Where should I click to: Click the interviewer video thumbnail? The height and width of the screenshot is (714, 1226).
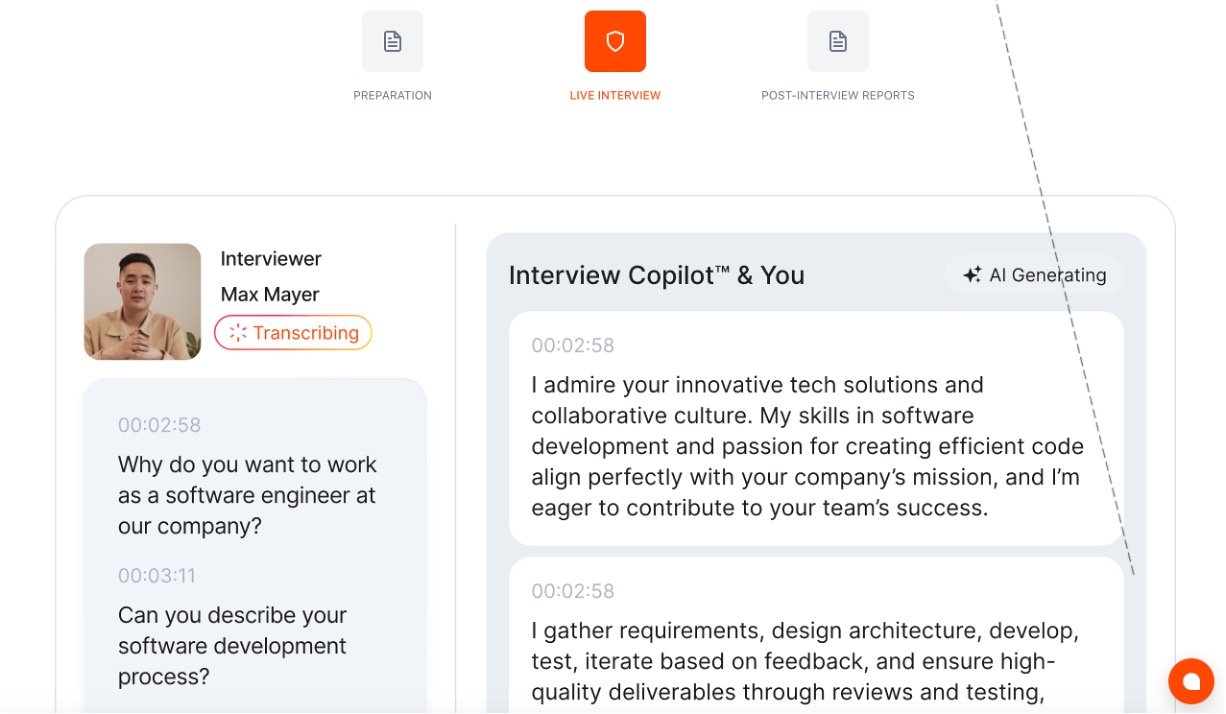(142, 301)
